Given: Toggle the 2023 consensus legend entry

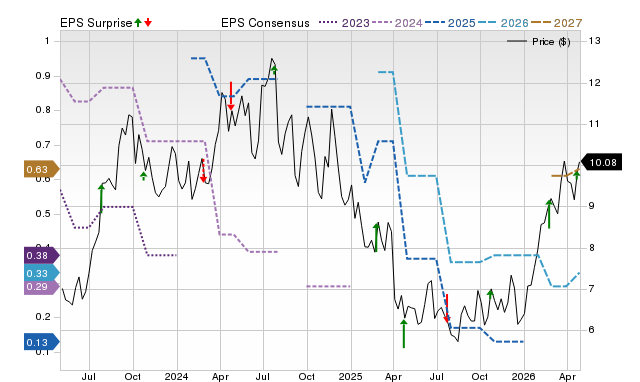Looking at the screenshot, I should pos(344,23).
